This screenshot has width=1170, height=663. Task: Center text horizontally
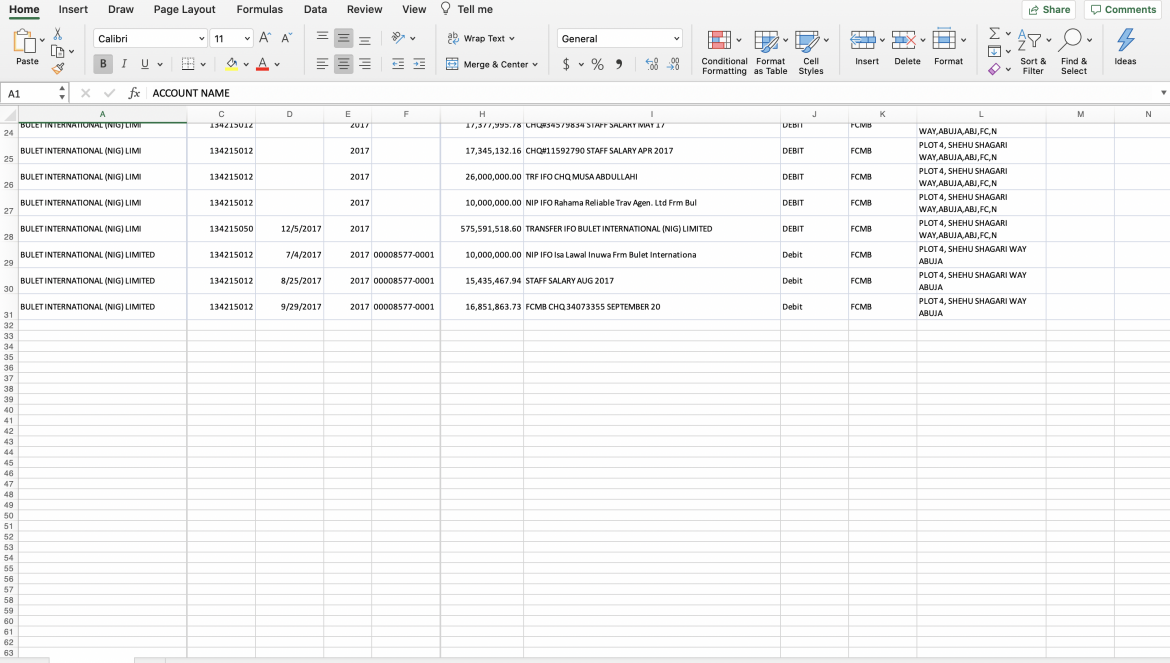343,64
